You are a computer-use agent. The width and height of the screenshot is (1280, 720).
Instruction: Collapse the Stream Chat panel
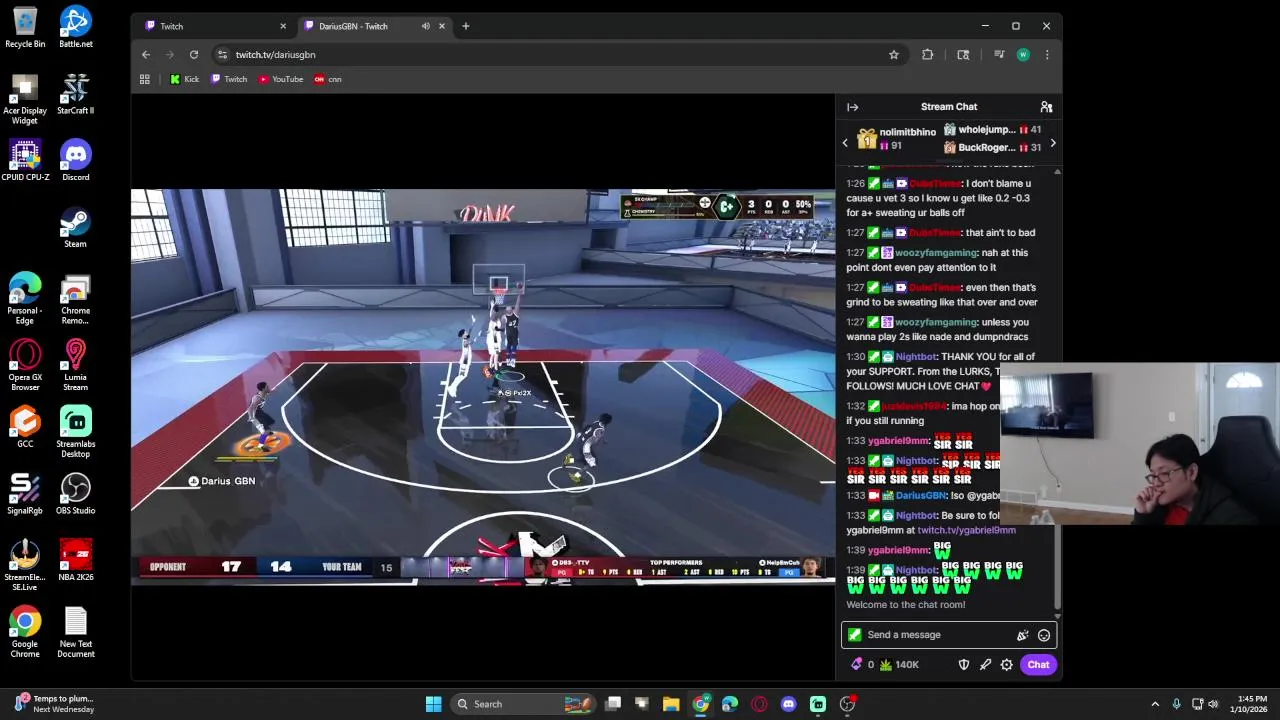852,107
